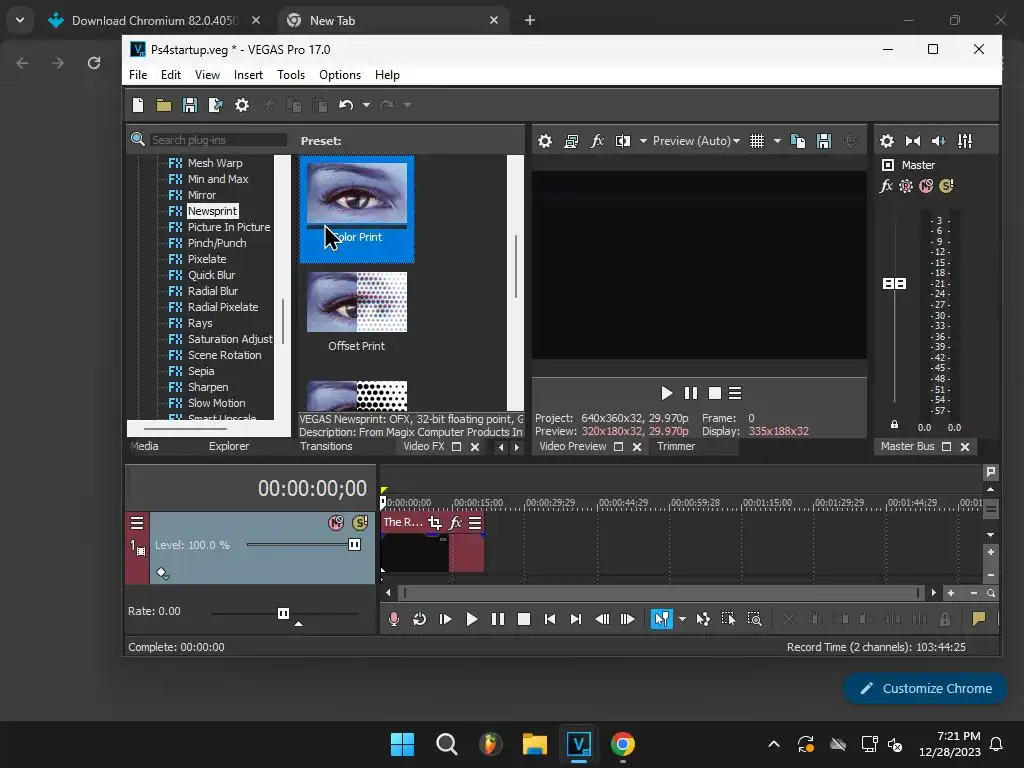The image size is (1024, 768).
Task: Adjust Rate slider handle
Action: 283,613
